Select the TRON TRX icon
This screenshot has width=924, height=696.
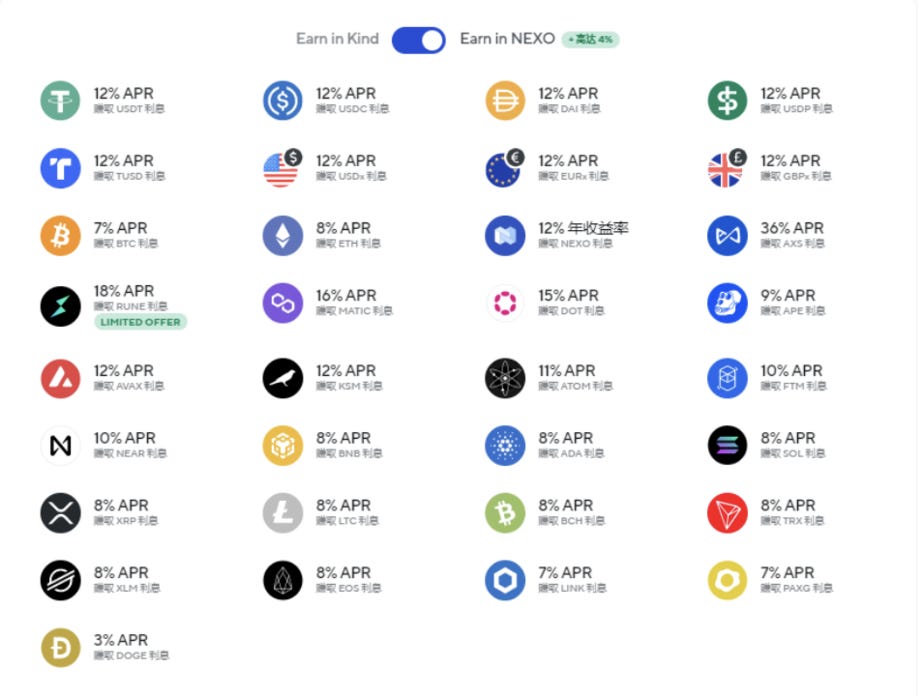[727, 513]
